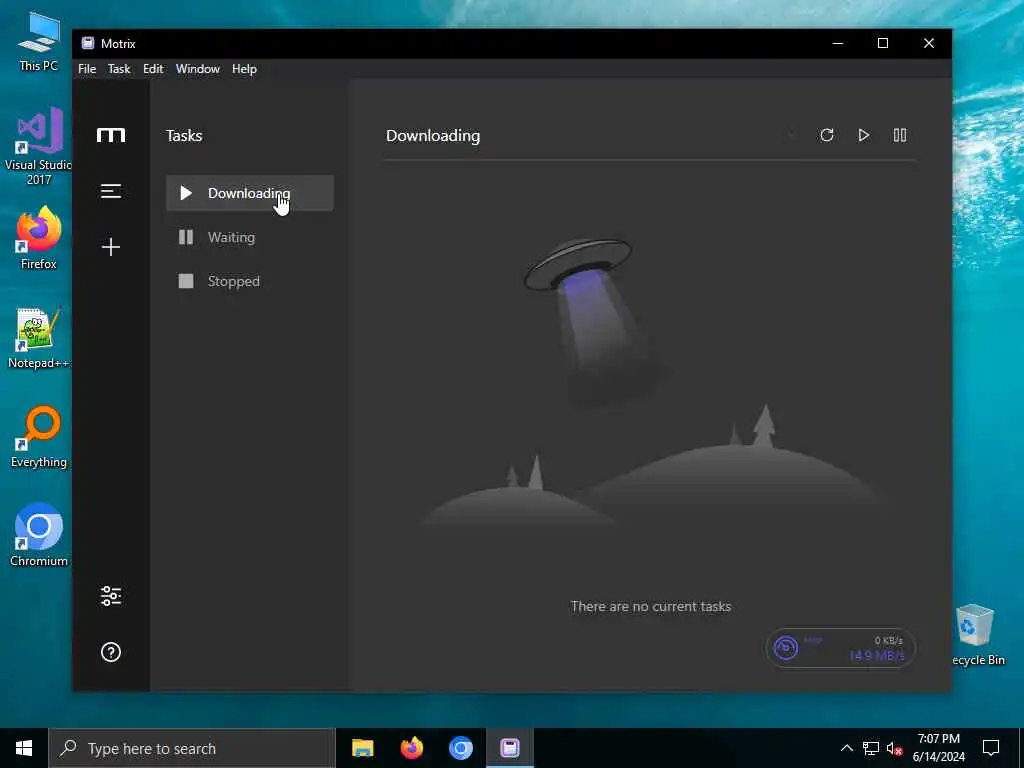This screenshot has width=1024, height=768.
Task: Resume all tasks with the play icon
Action: 863,135
